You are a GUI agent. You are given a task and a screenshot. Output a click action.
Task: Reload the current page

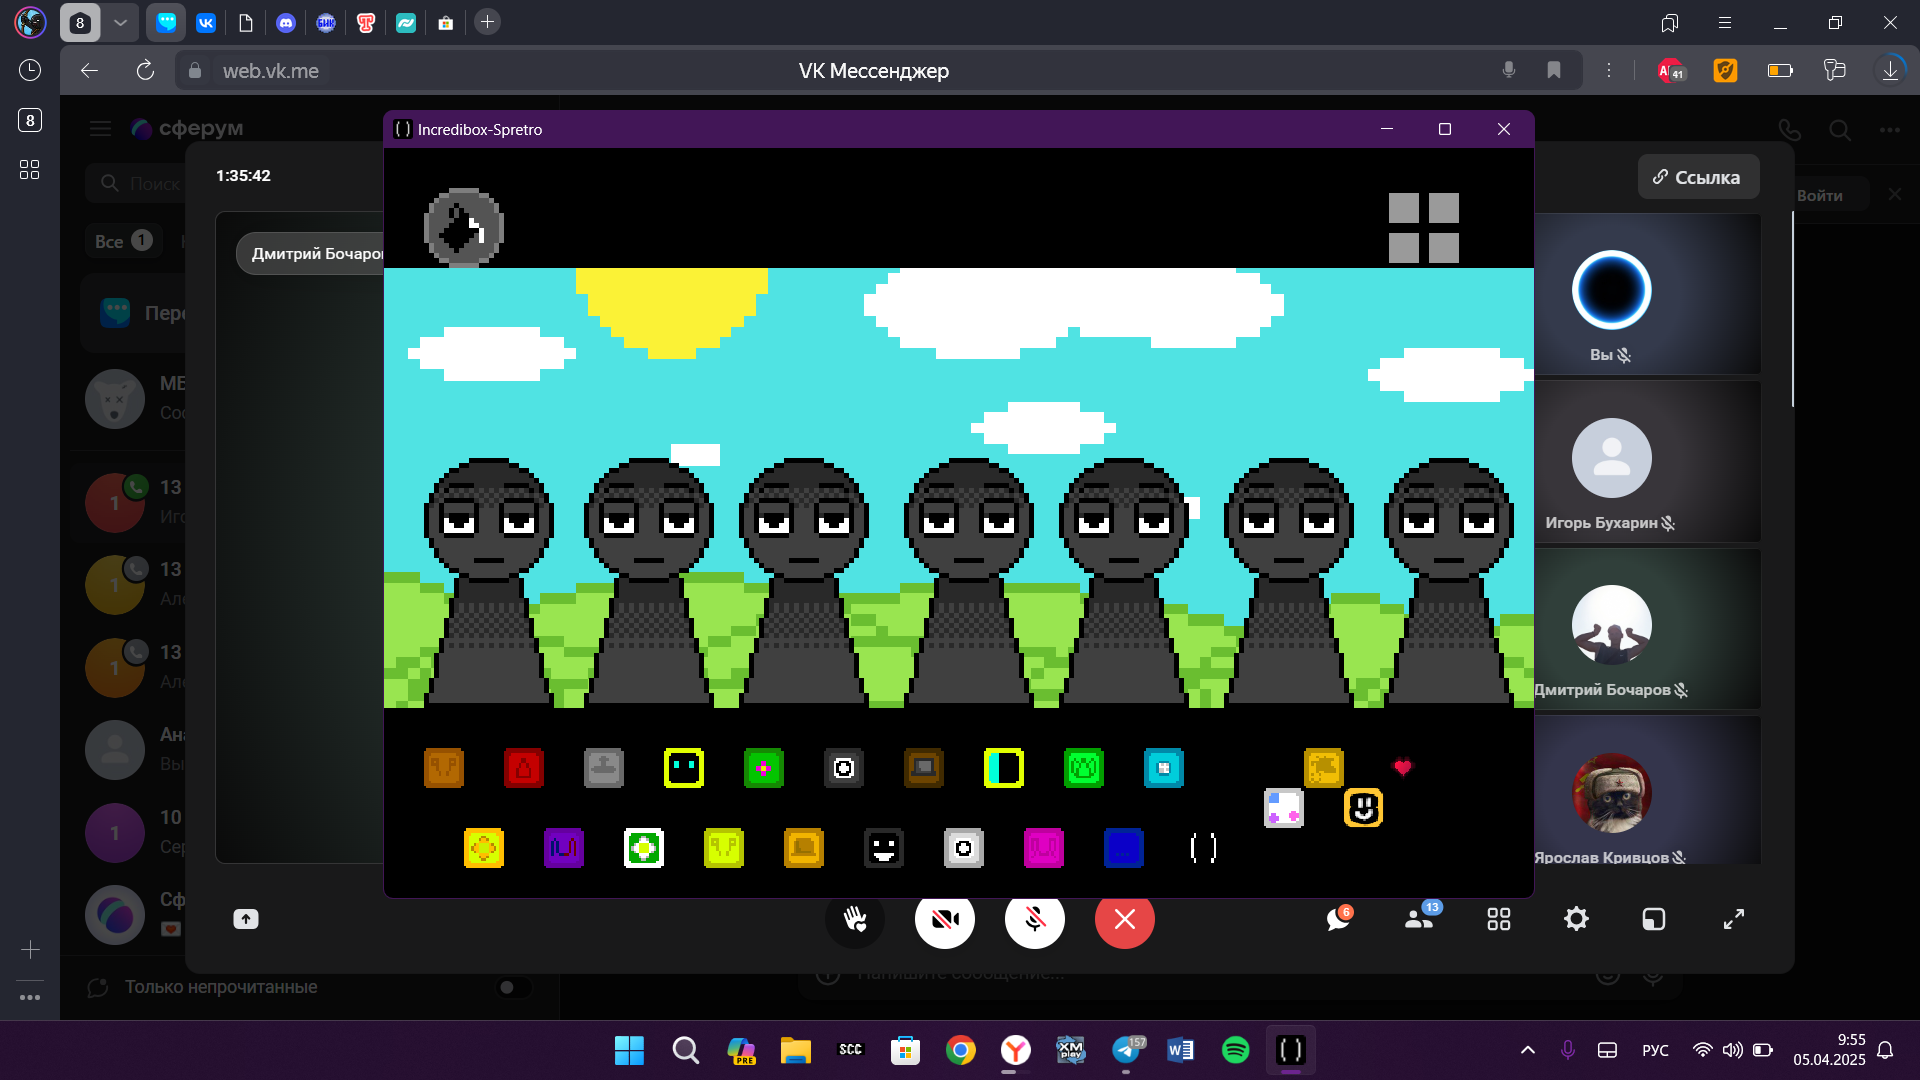click(x=145, y=70)
